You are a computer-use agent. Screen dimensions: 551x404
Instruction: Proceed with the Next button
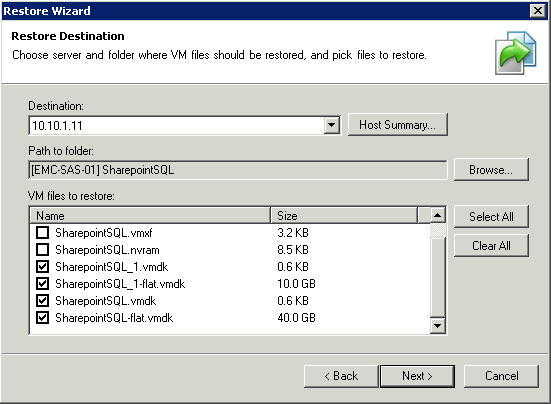417,376
